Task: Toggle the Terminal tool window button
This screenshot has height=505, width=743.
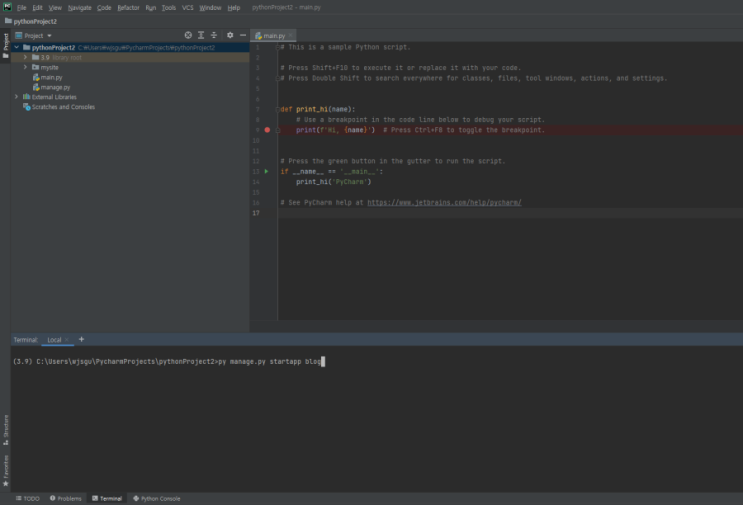Action: pos(107,498)
